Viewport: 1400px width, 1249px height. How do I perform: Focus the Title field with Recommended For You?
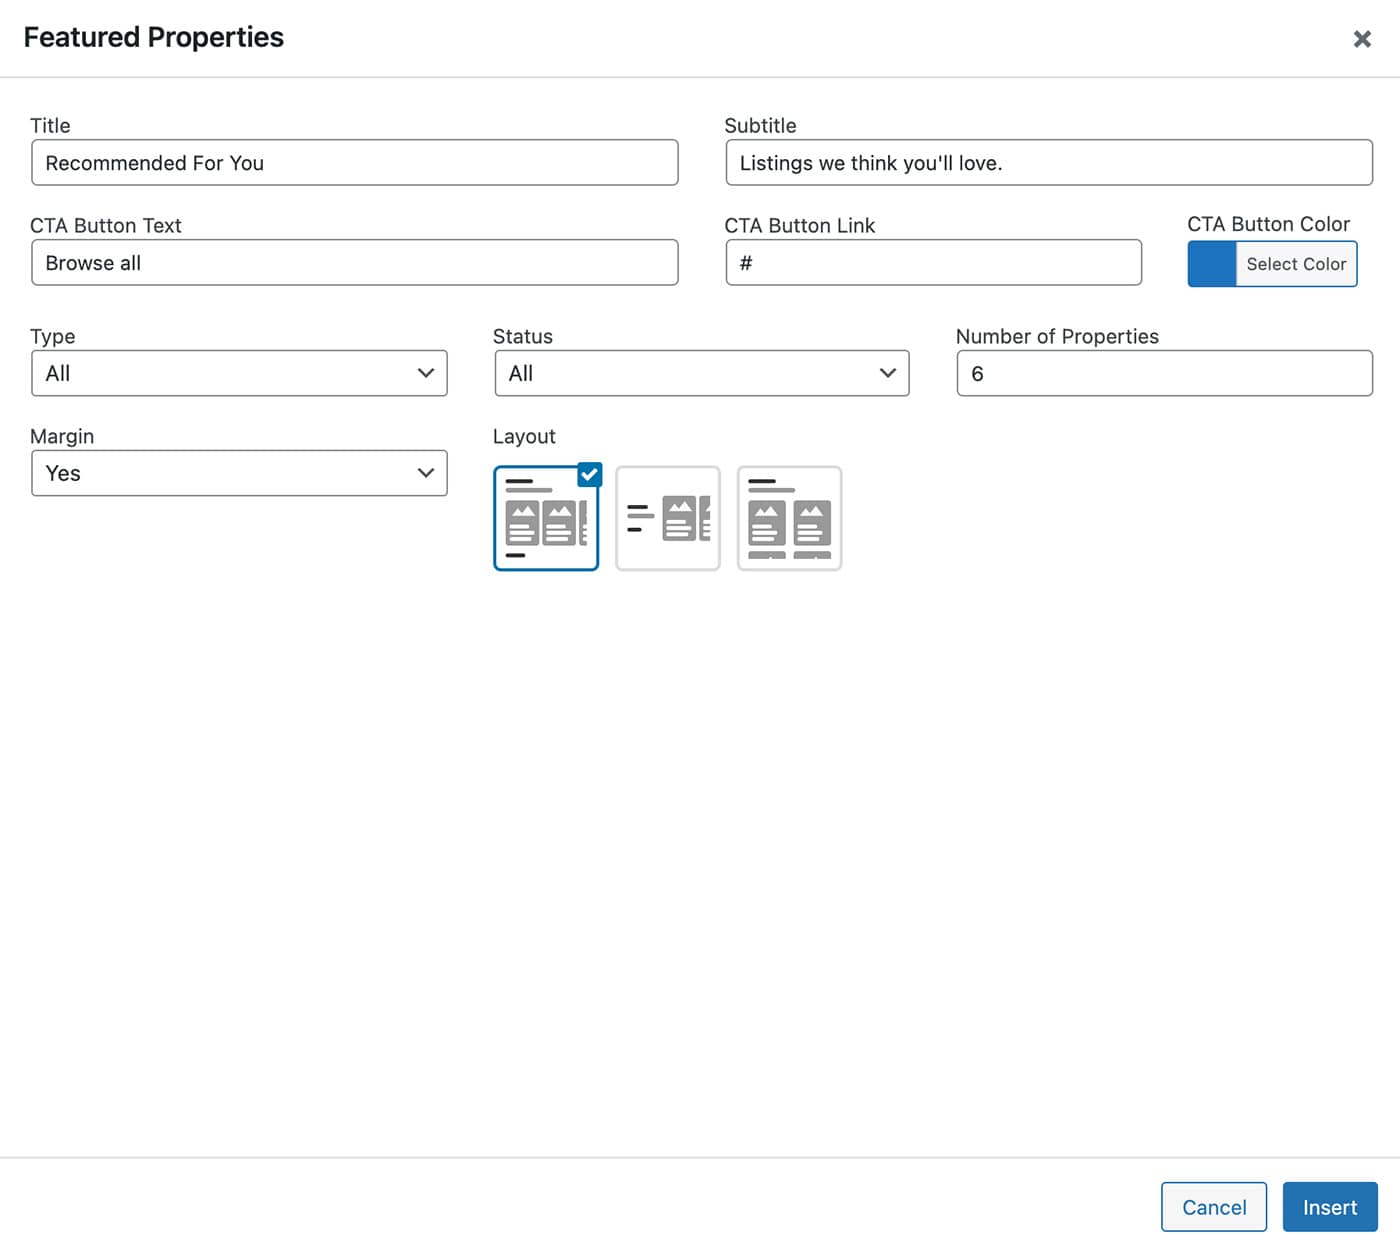354,163
